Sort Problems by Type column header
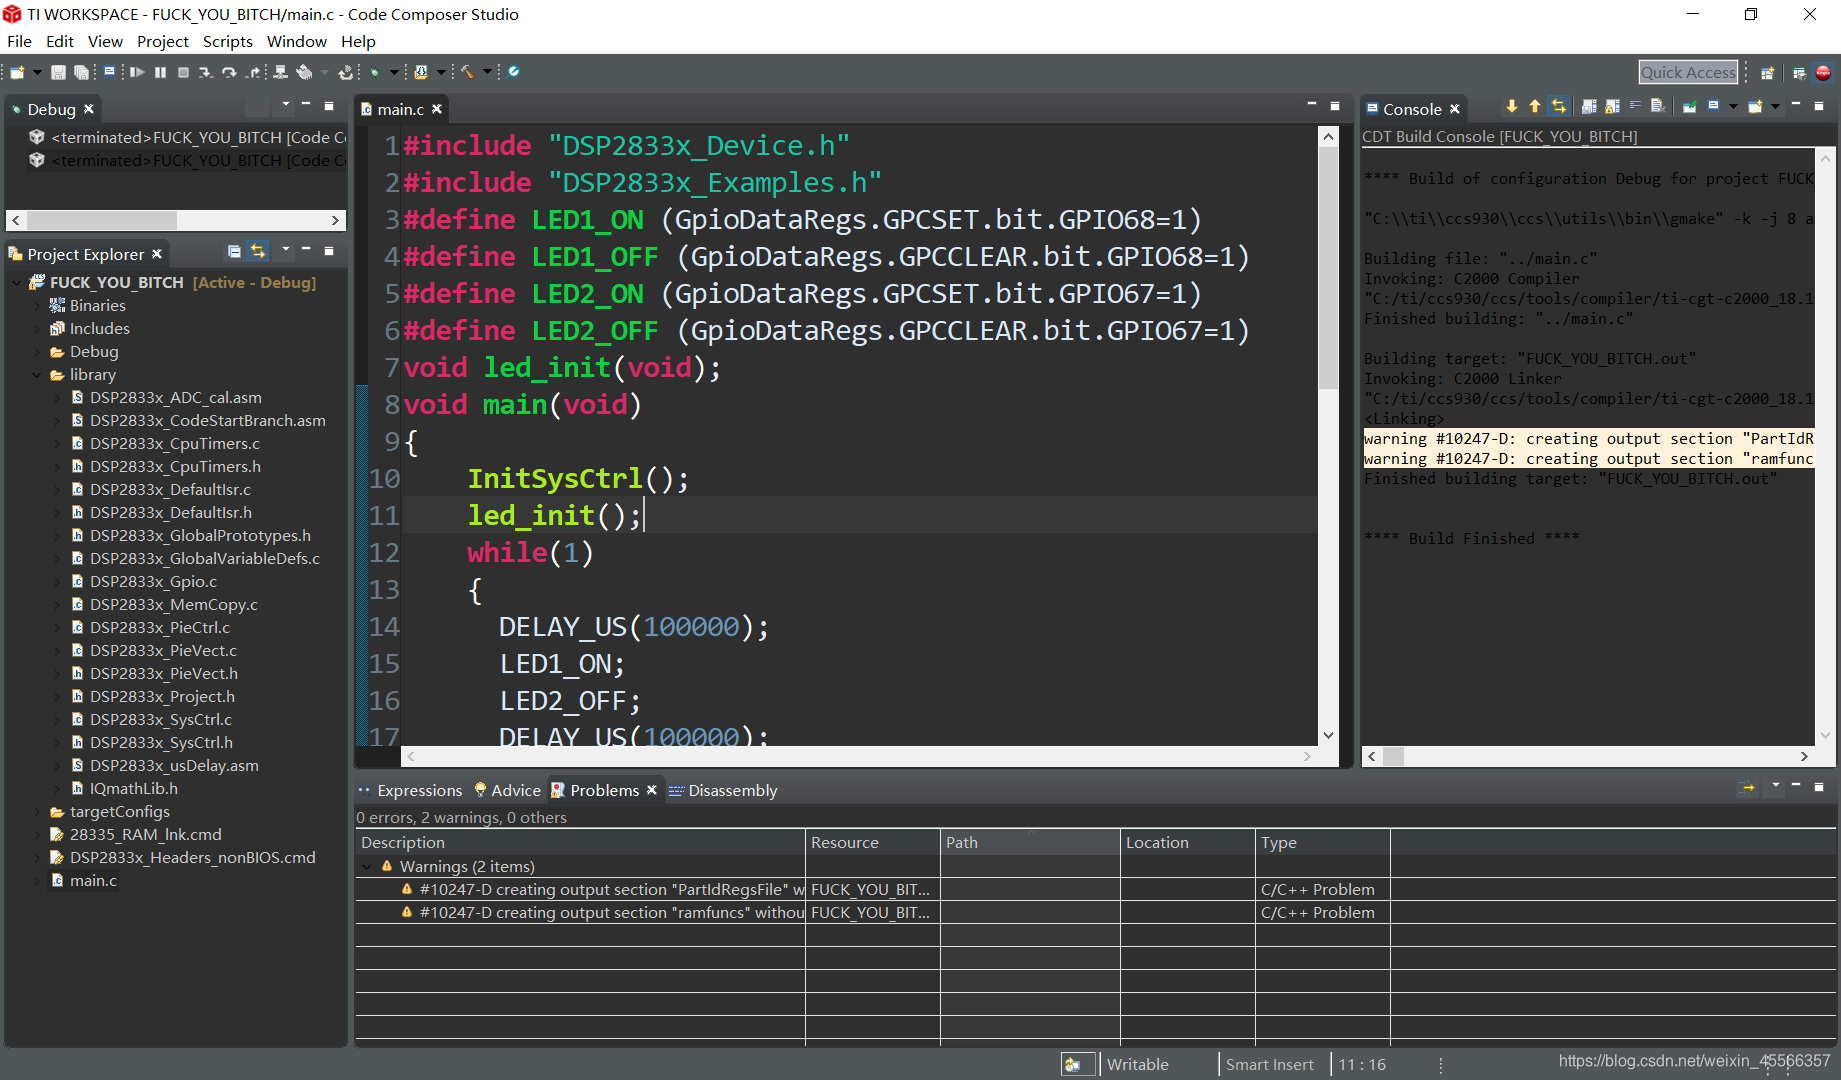This screenshot has width=1841, height=1080. tap(1323, 843)
